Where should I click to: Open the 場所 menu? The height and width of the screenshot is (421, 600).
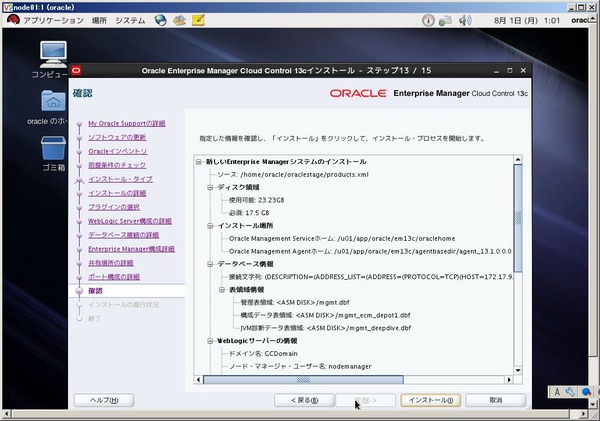99,20
